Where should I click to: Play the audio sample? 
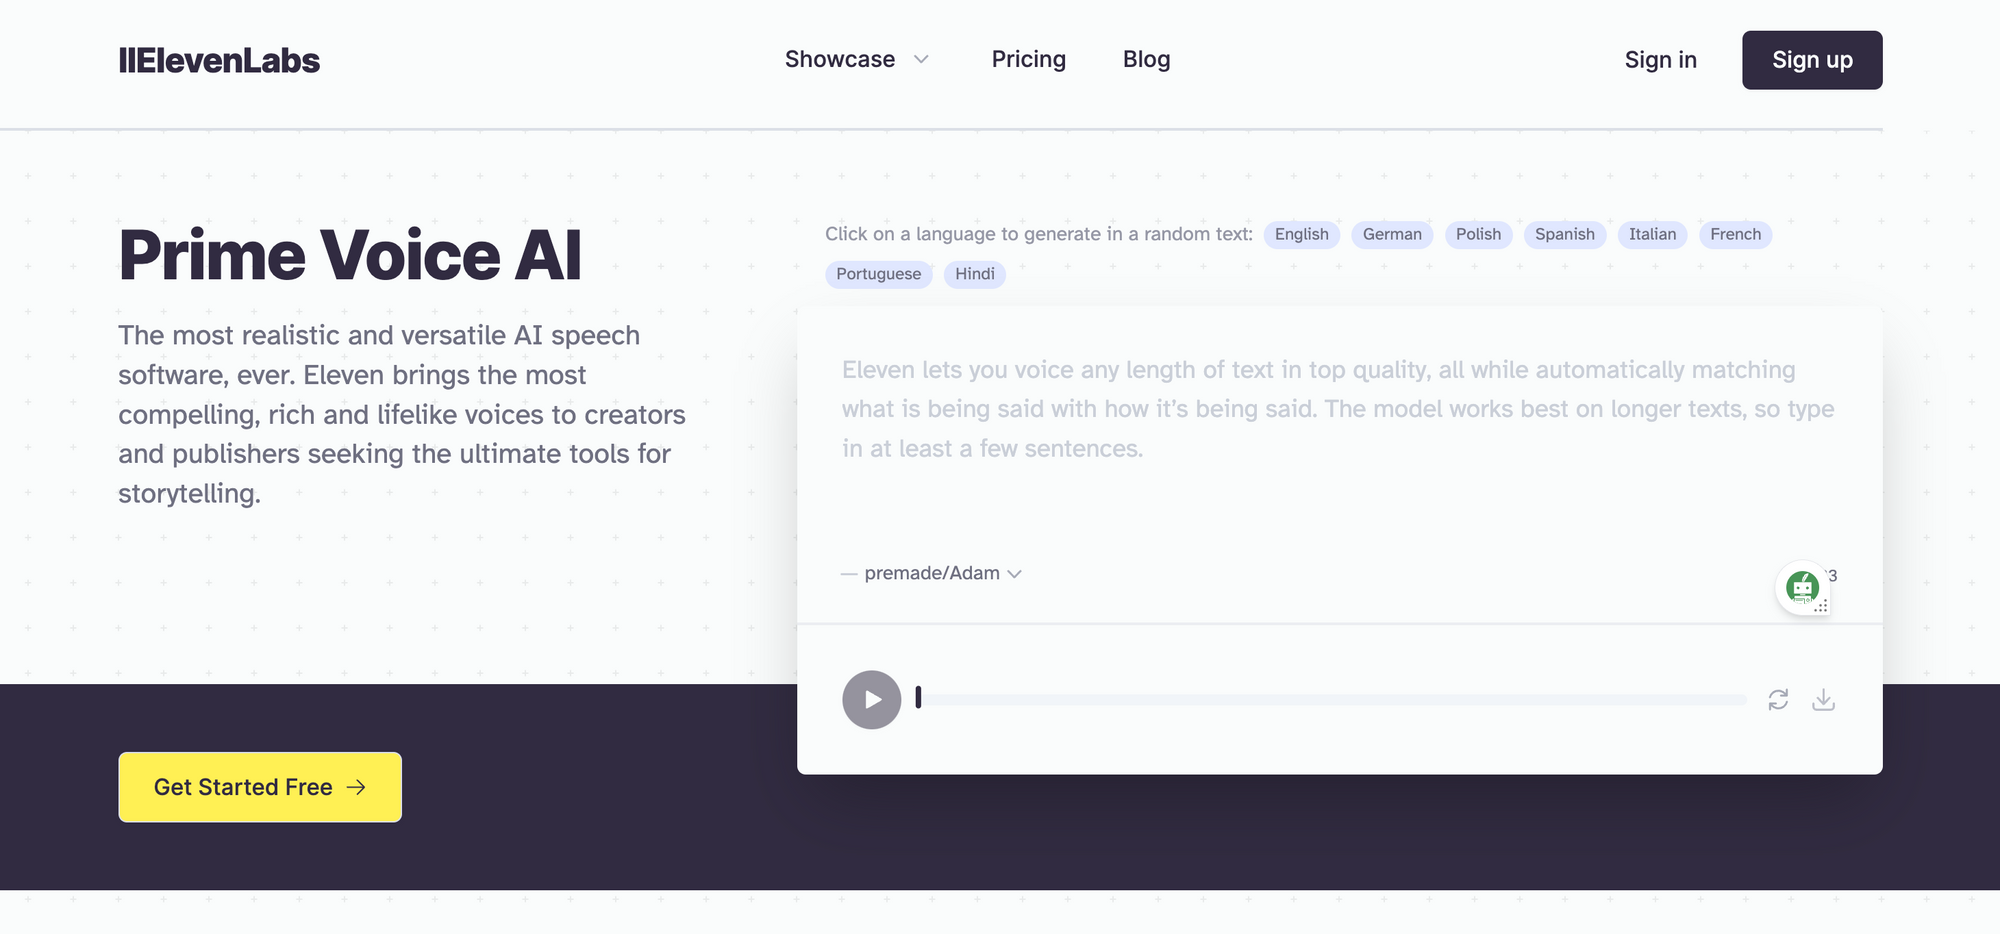[x=871, y=699]
